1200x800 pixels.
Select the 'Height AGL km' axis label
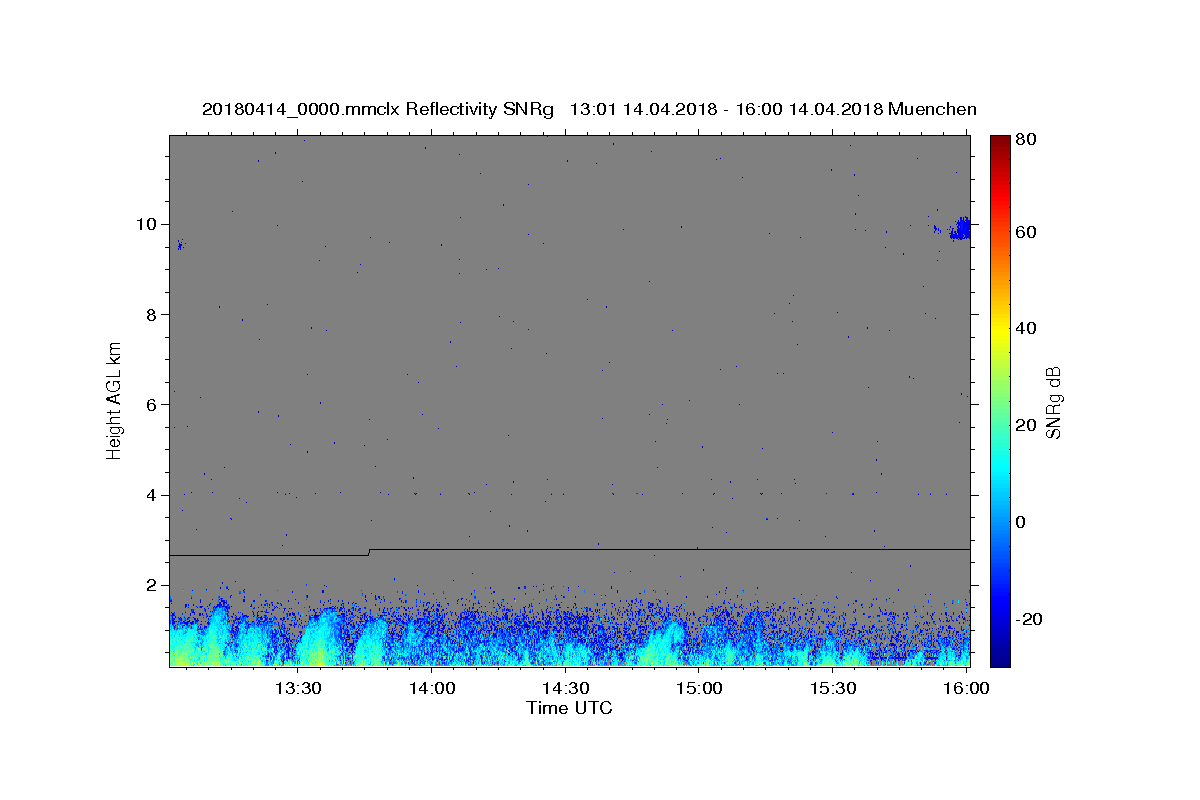point(114,399)
